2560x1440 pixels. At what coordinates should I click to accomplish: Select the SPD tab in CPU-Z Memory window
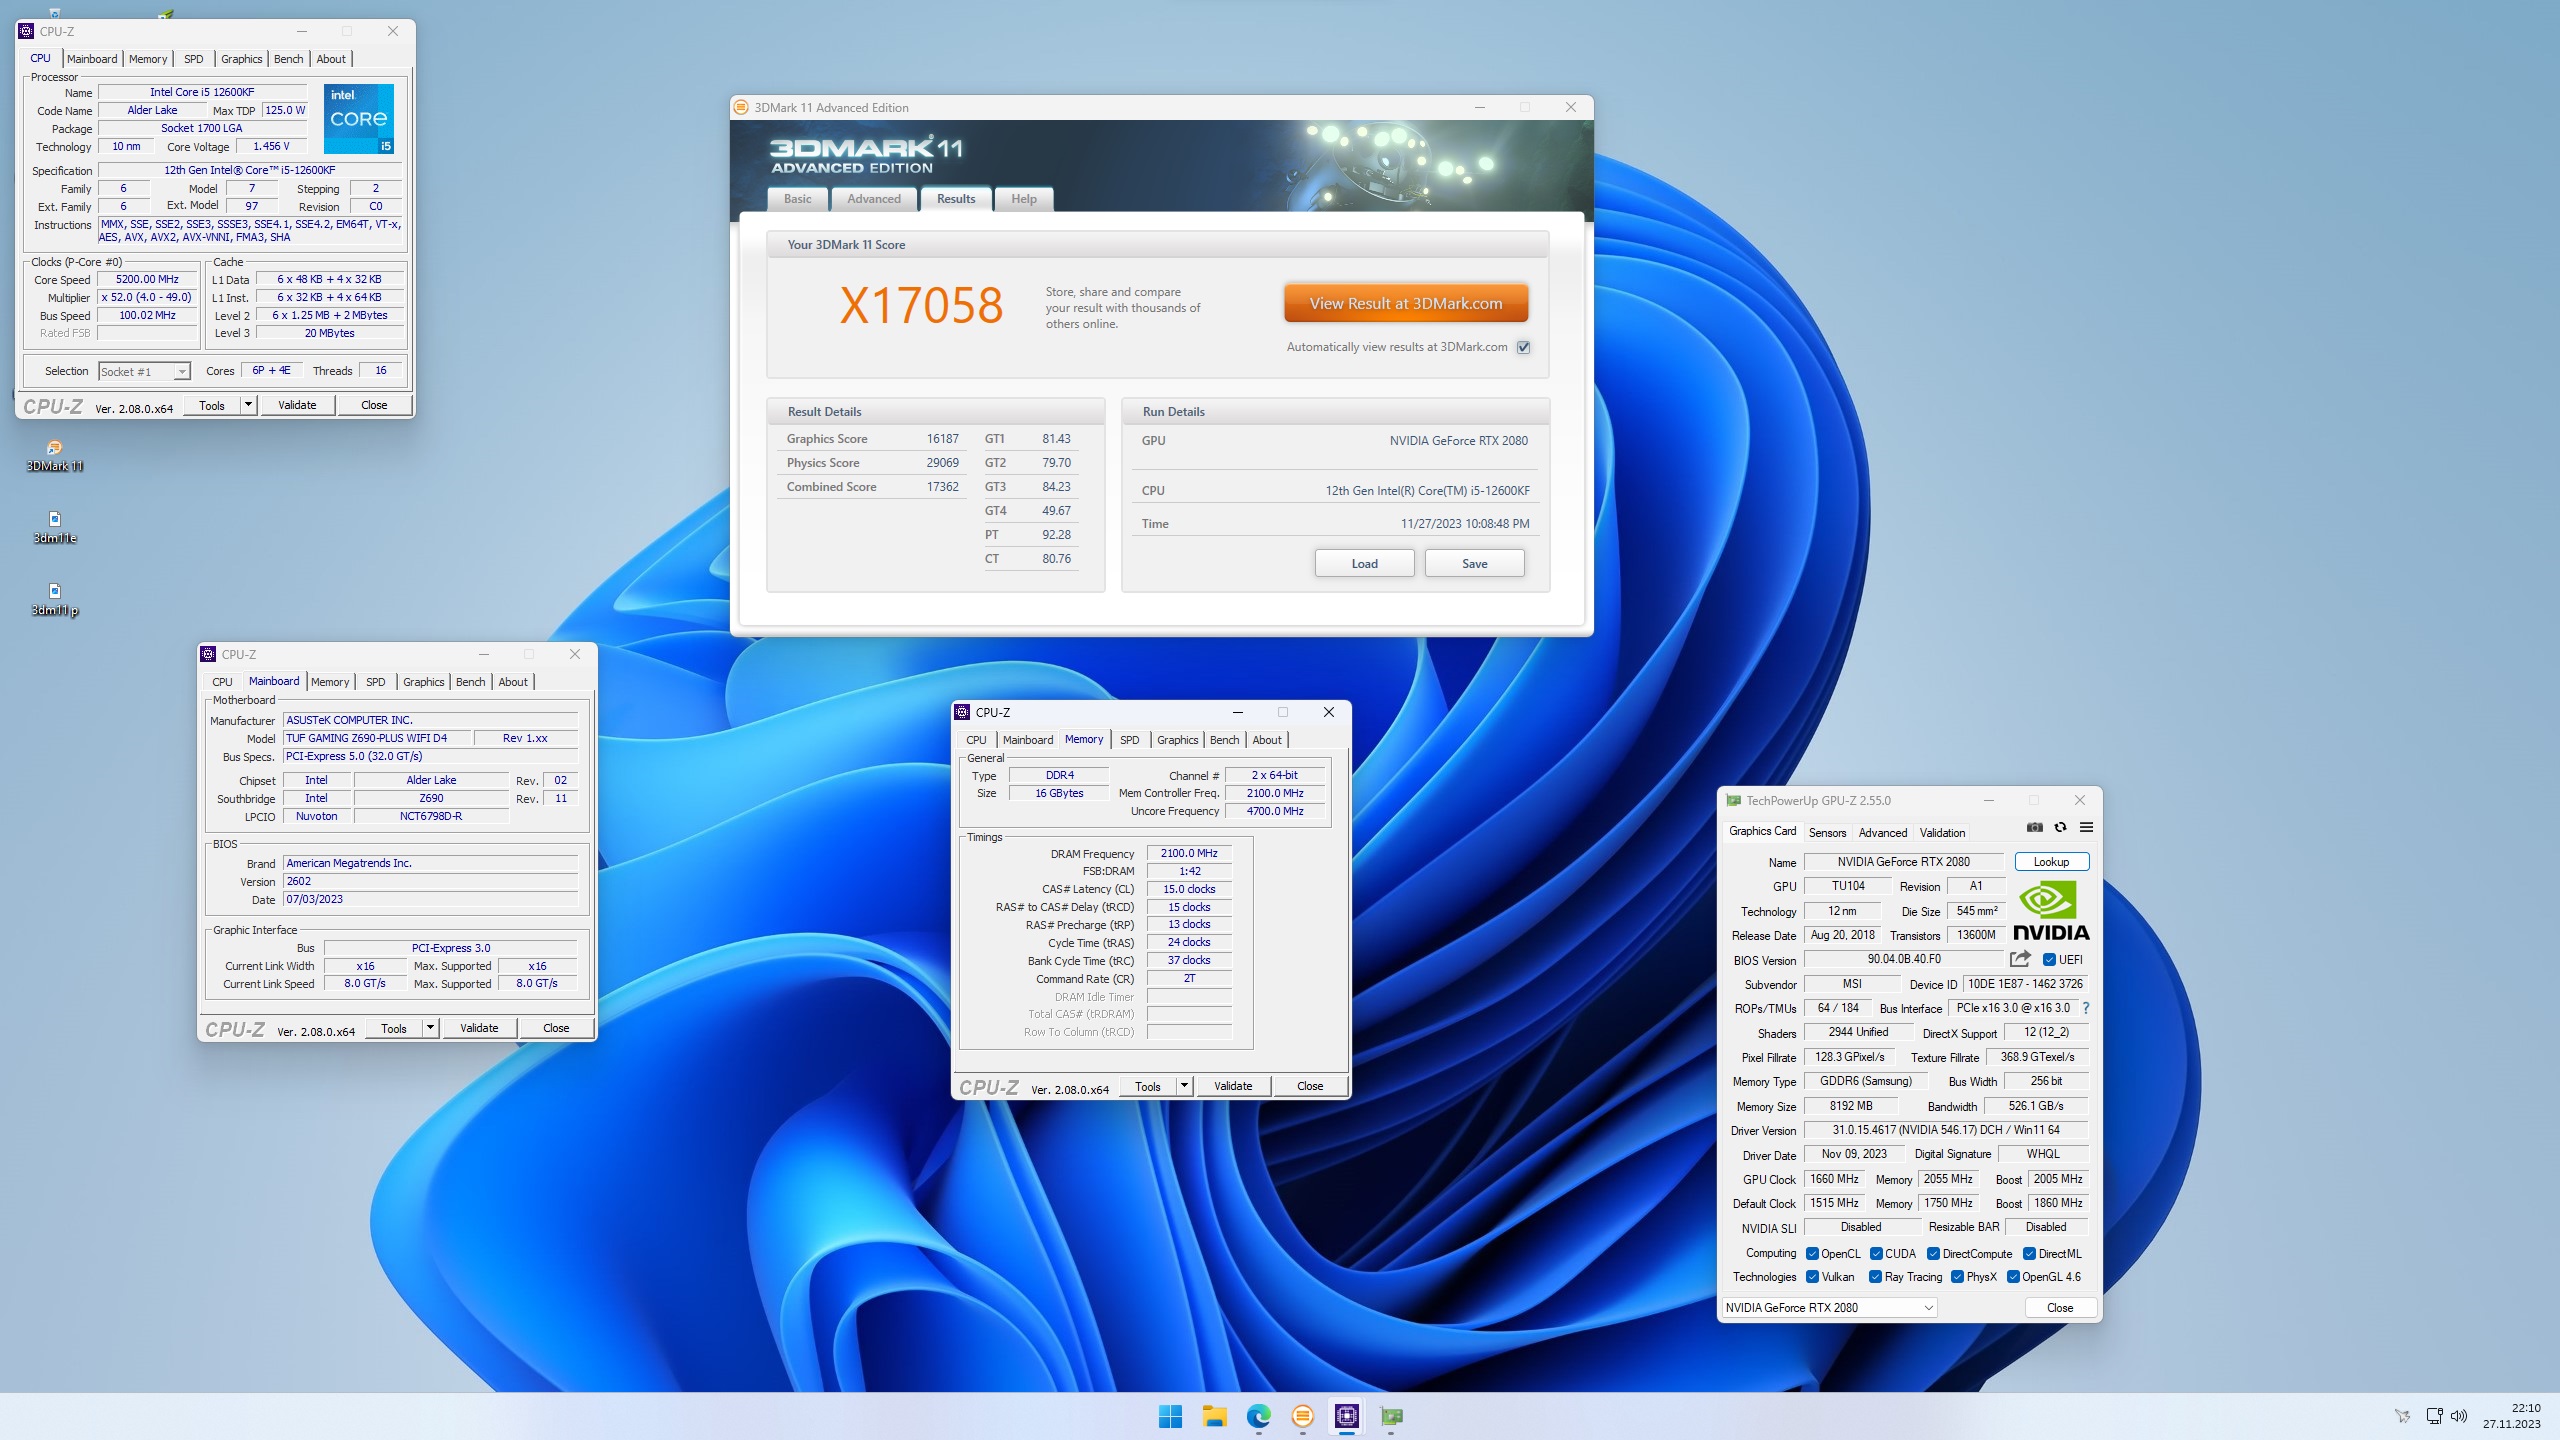click(1129, 740)
